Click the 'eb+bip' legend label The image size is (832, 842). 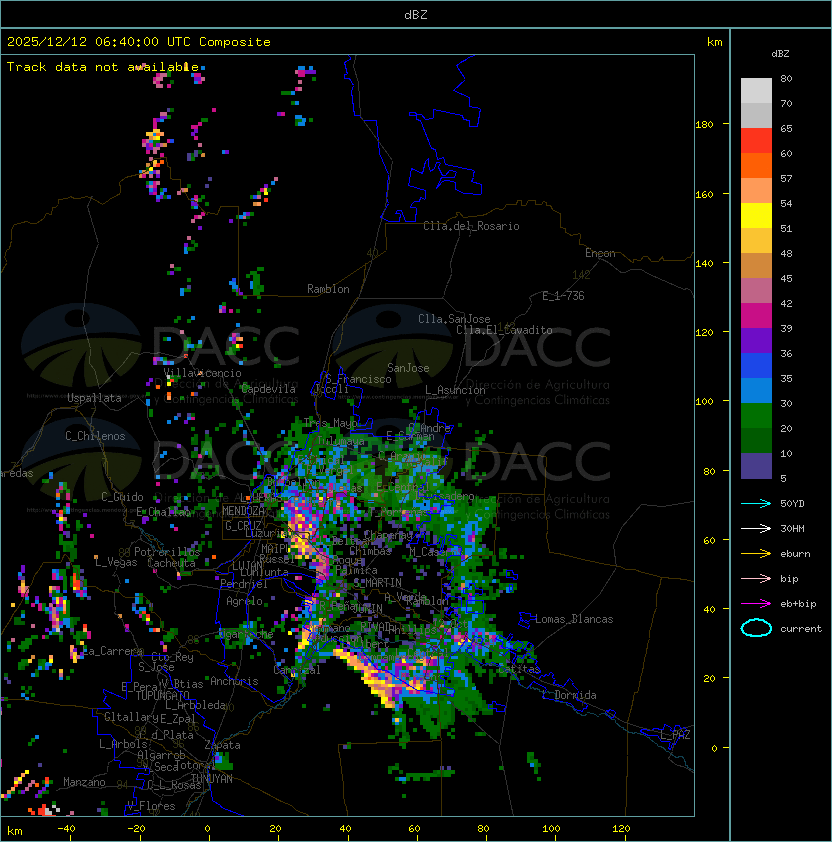click(798, 604)
